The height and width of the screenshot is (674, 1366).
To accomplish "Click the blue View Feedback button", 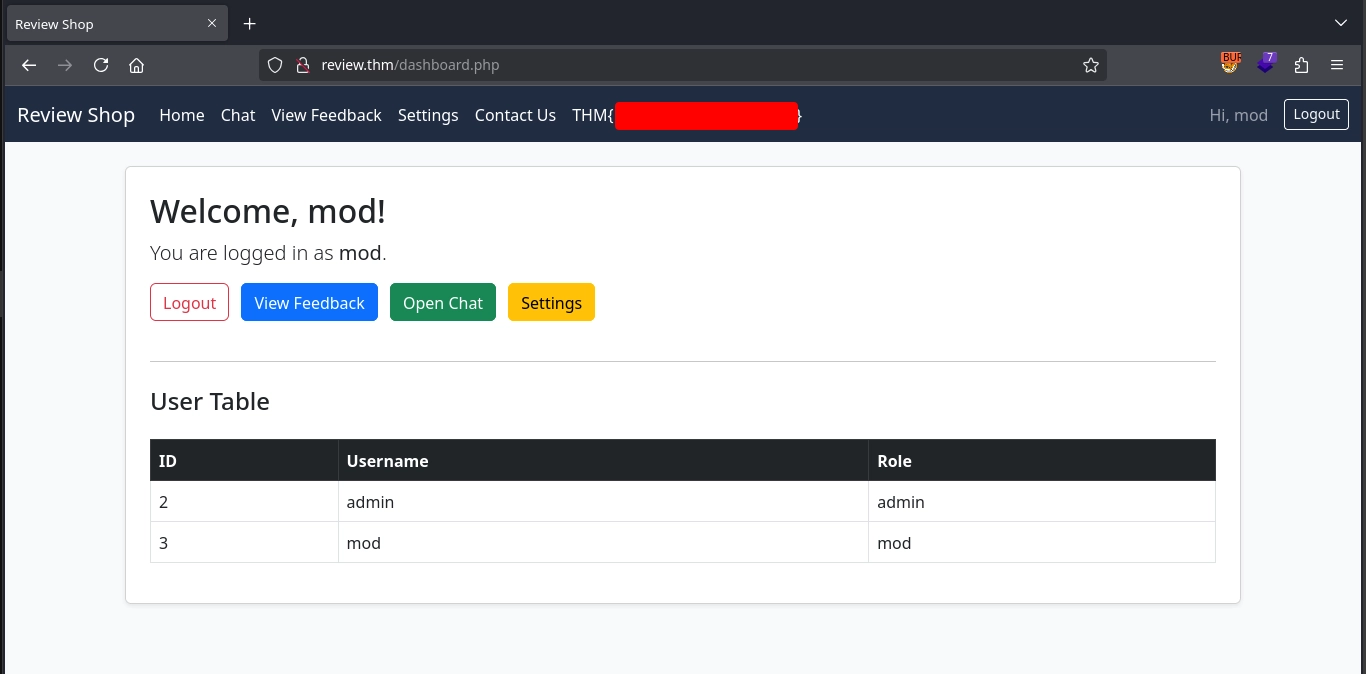I will tap(309, 303).
